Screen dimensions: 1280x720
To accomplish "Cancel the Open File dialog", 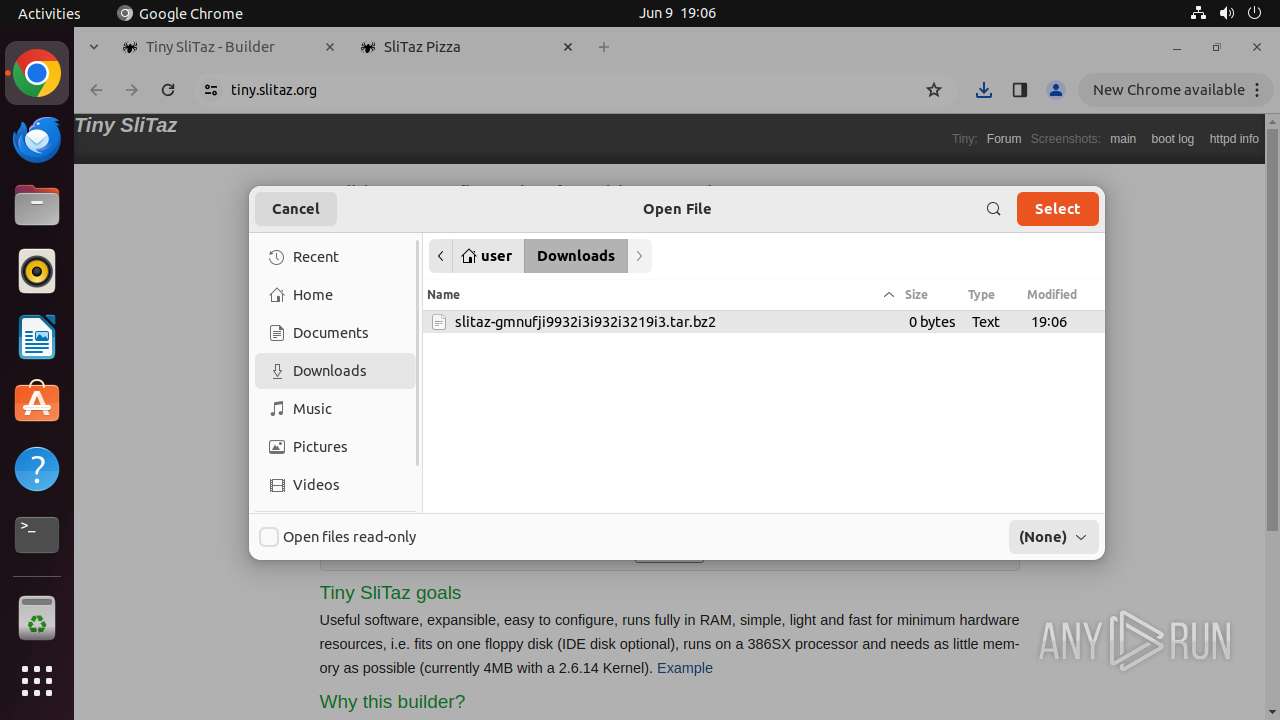I will (296, 209).
